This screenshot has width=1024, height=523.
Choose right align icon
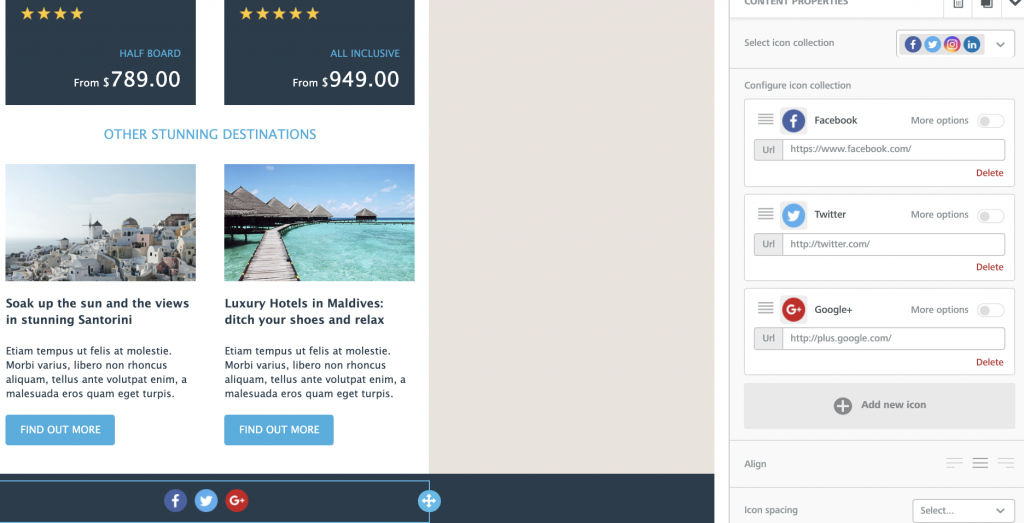(1006, 463)
